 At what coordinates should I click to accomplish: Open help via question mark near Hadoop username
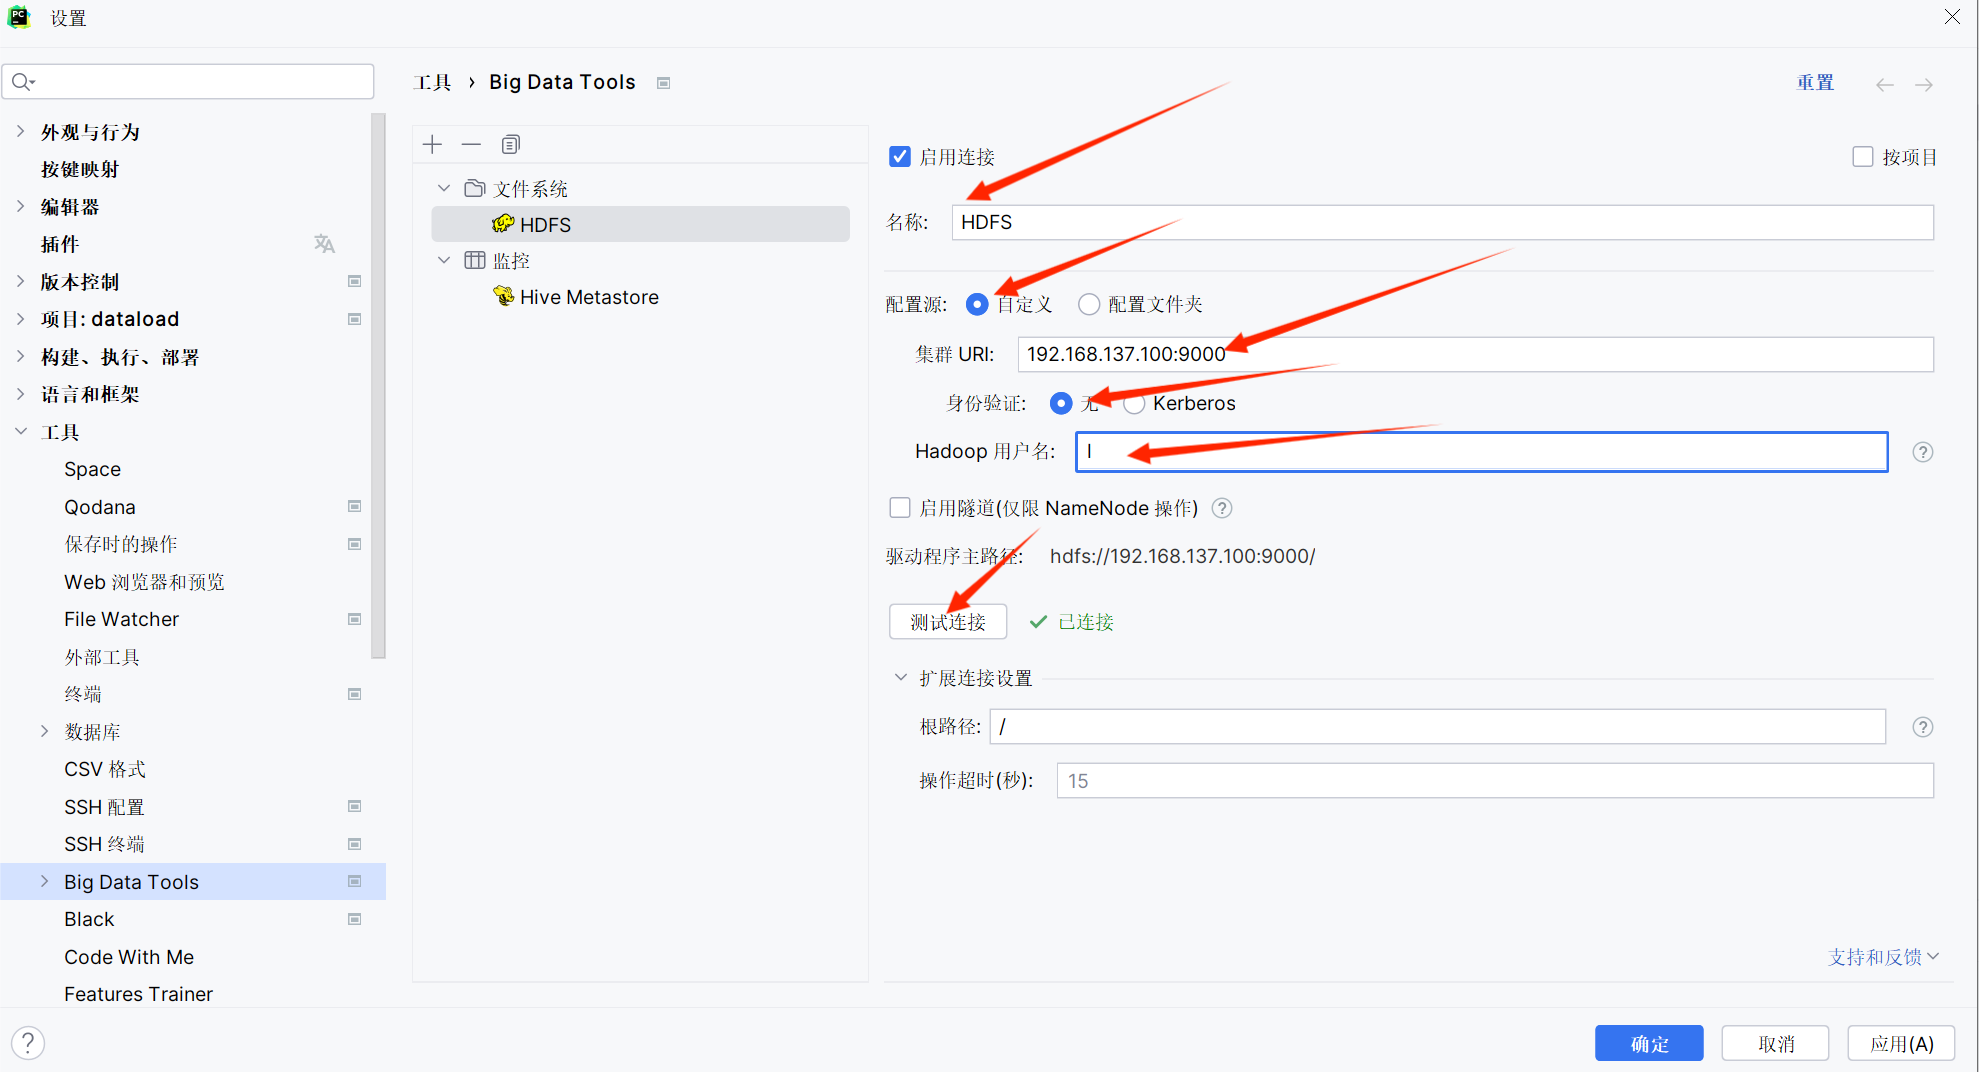point(1921,451)
